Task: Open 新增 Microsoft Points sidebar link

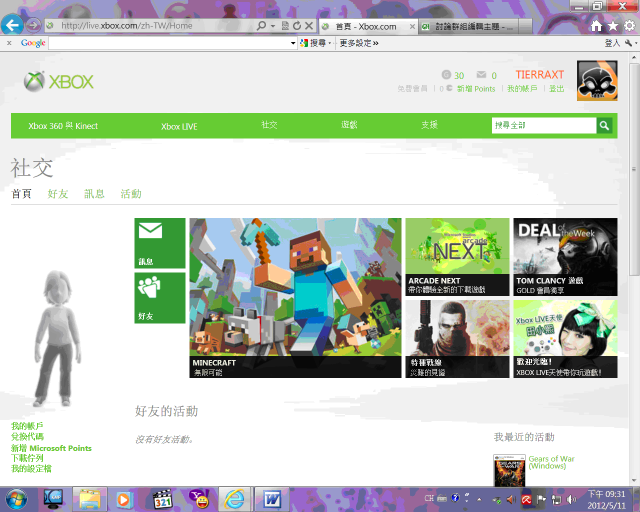Action: (51, 448)
